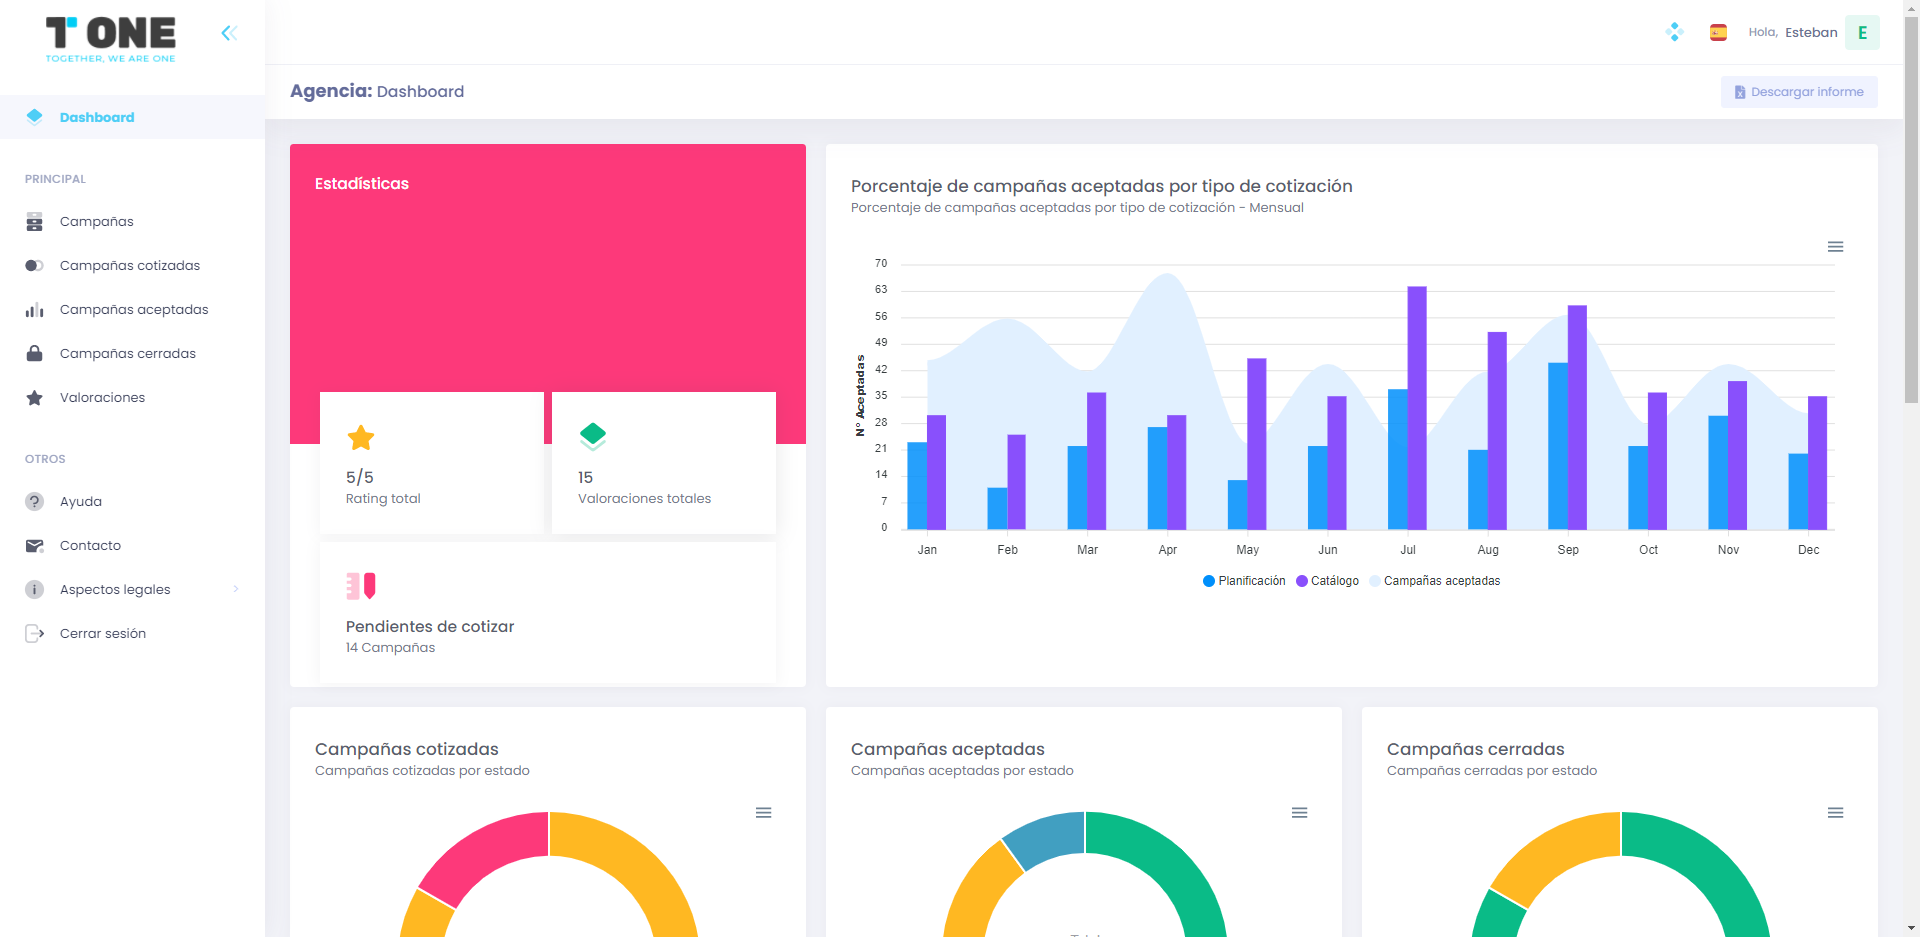Click the yellow star Rating total icon
Viewport: 1920px width, 937px height.
click(x=361, y=437)
